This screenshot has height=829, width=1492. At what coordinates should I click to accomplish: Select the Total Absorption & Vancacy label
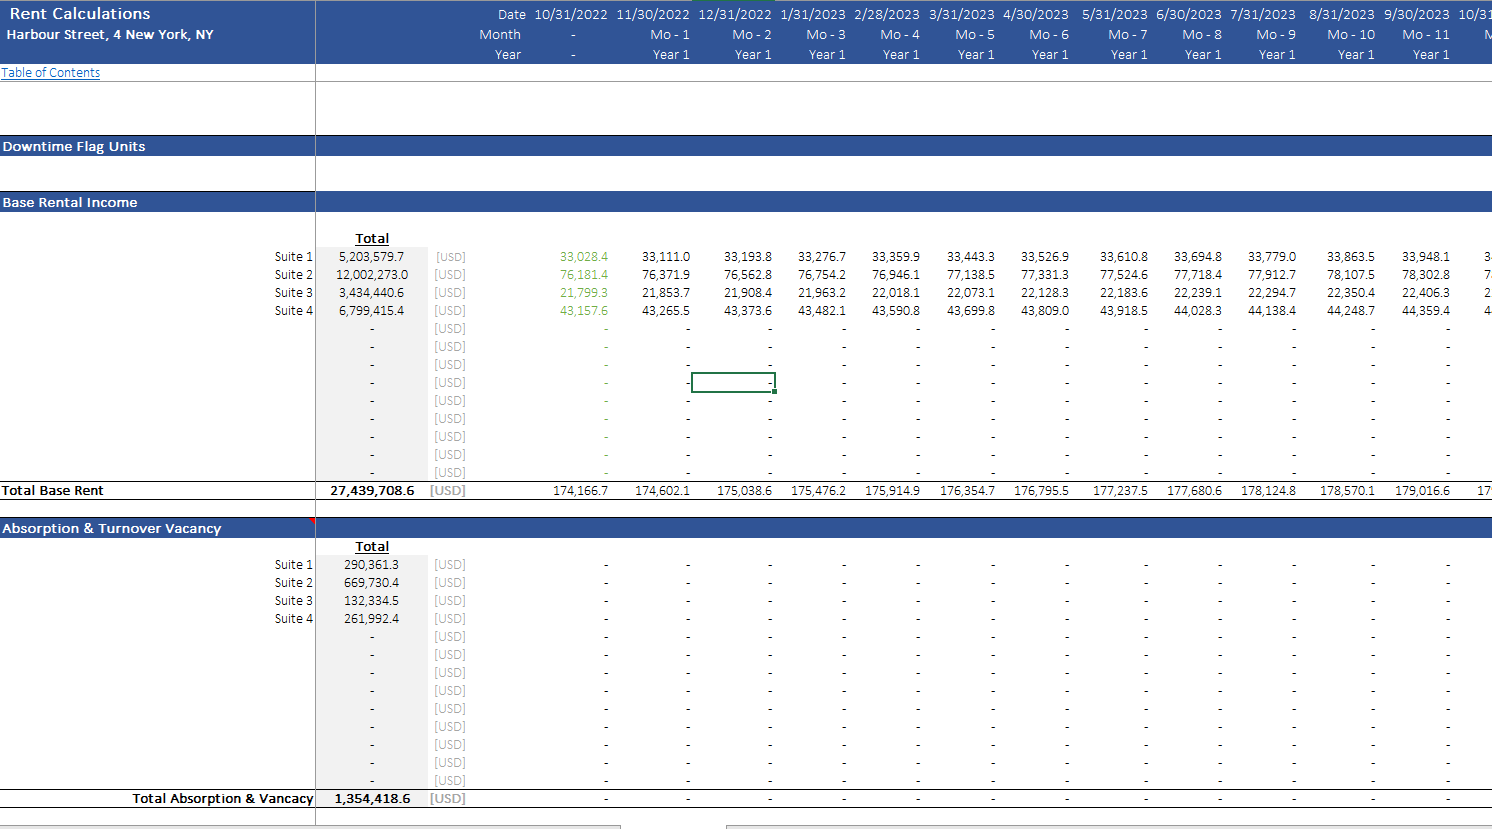(x=223, y=799)
